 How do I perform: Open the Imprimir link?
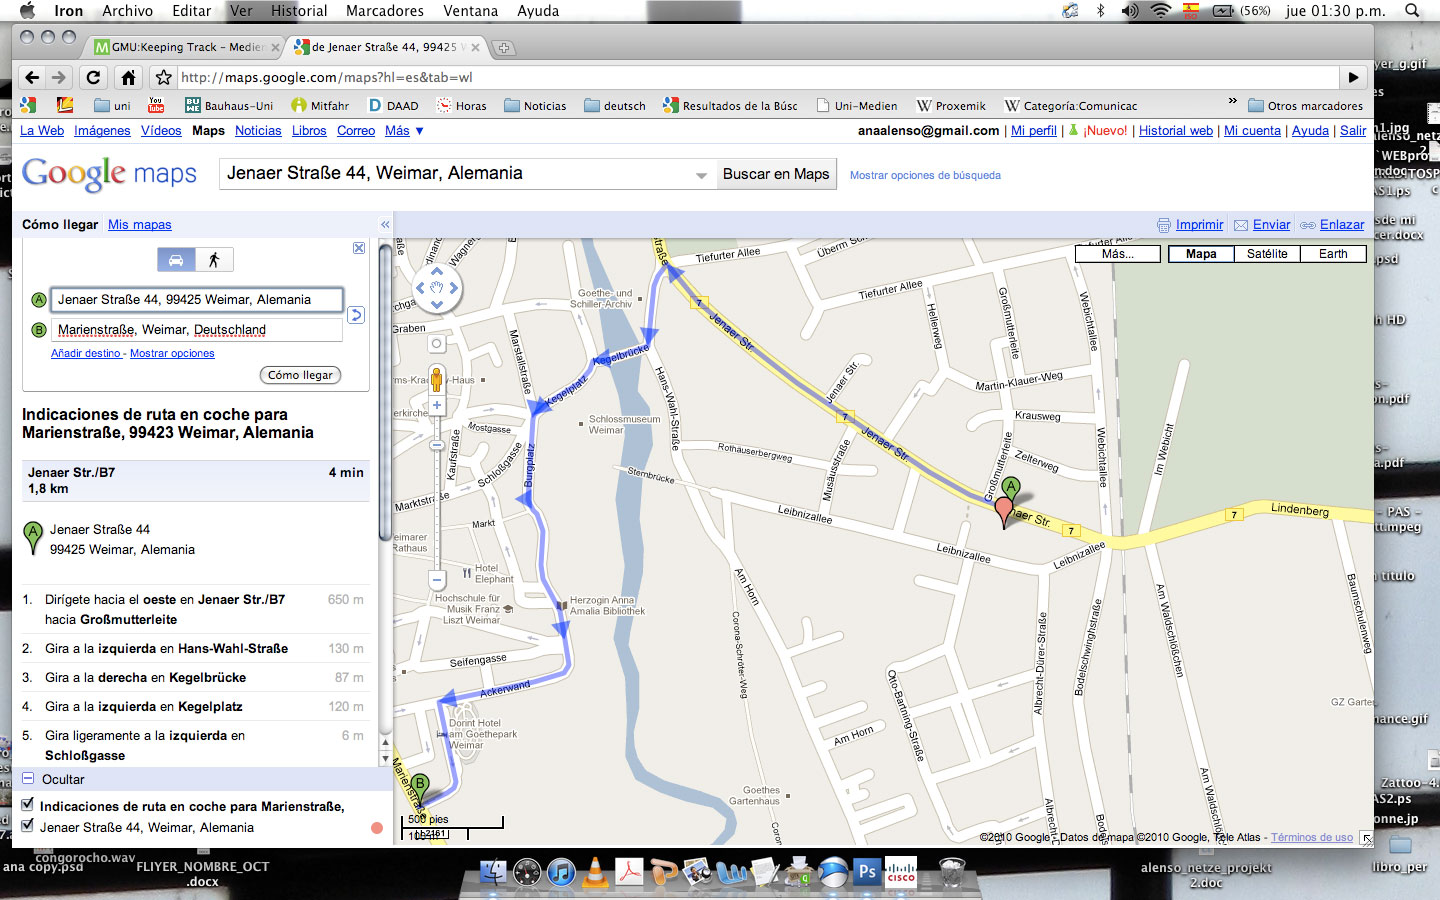pos(1200,225)
